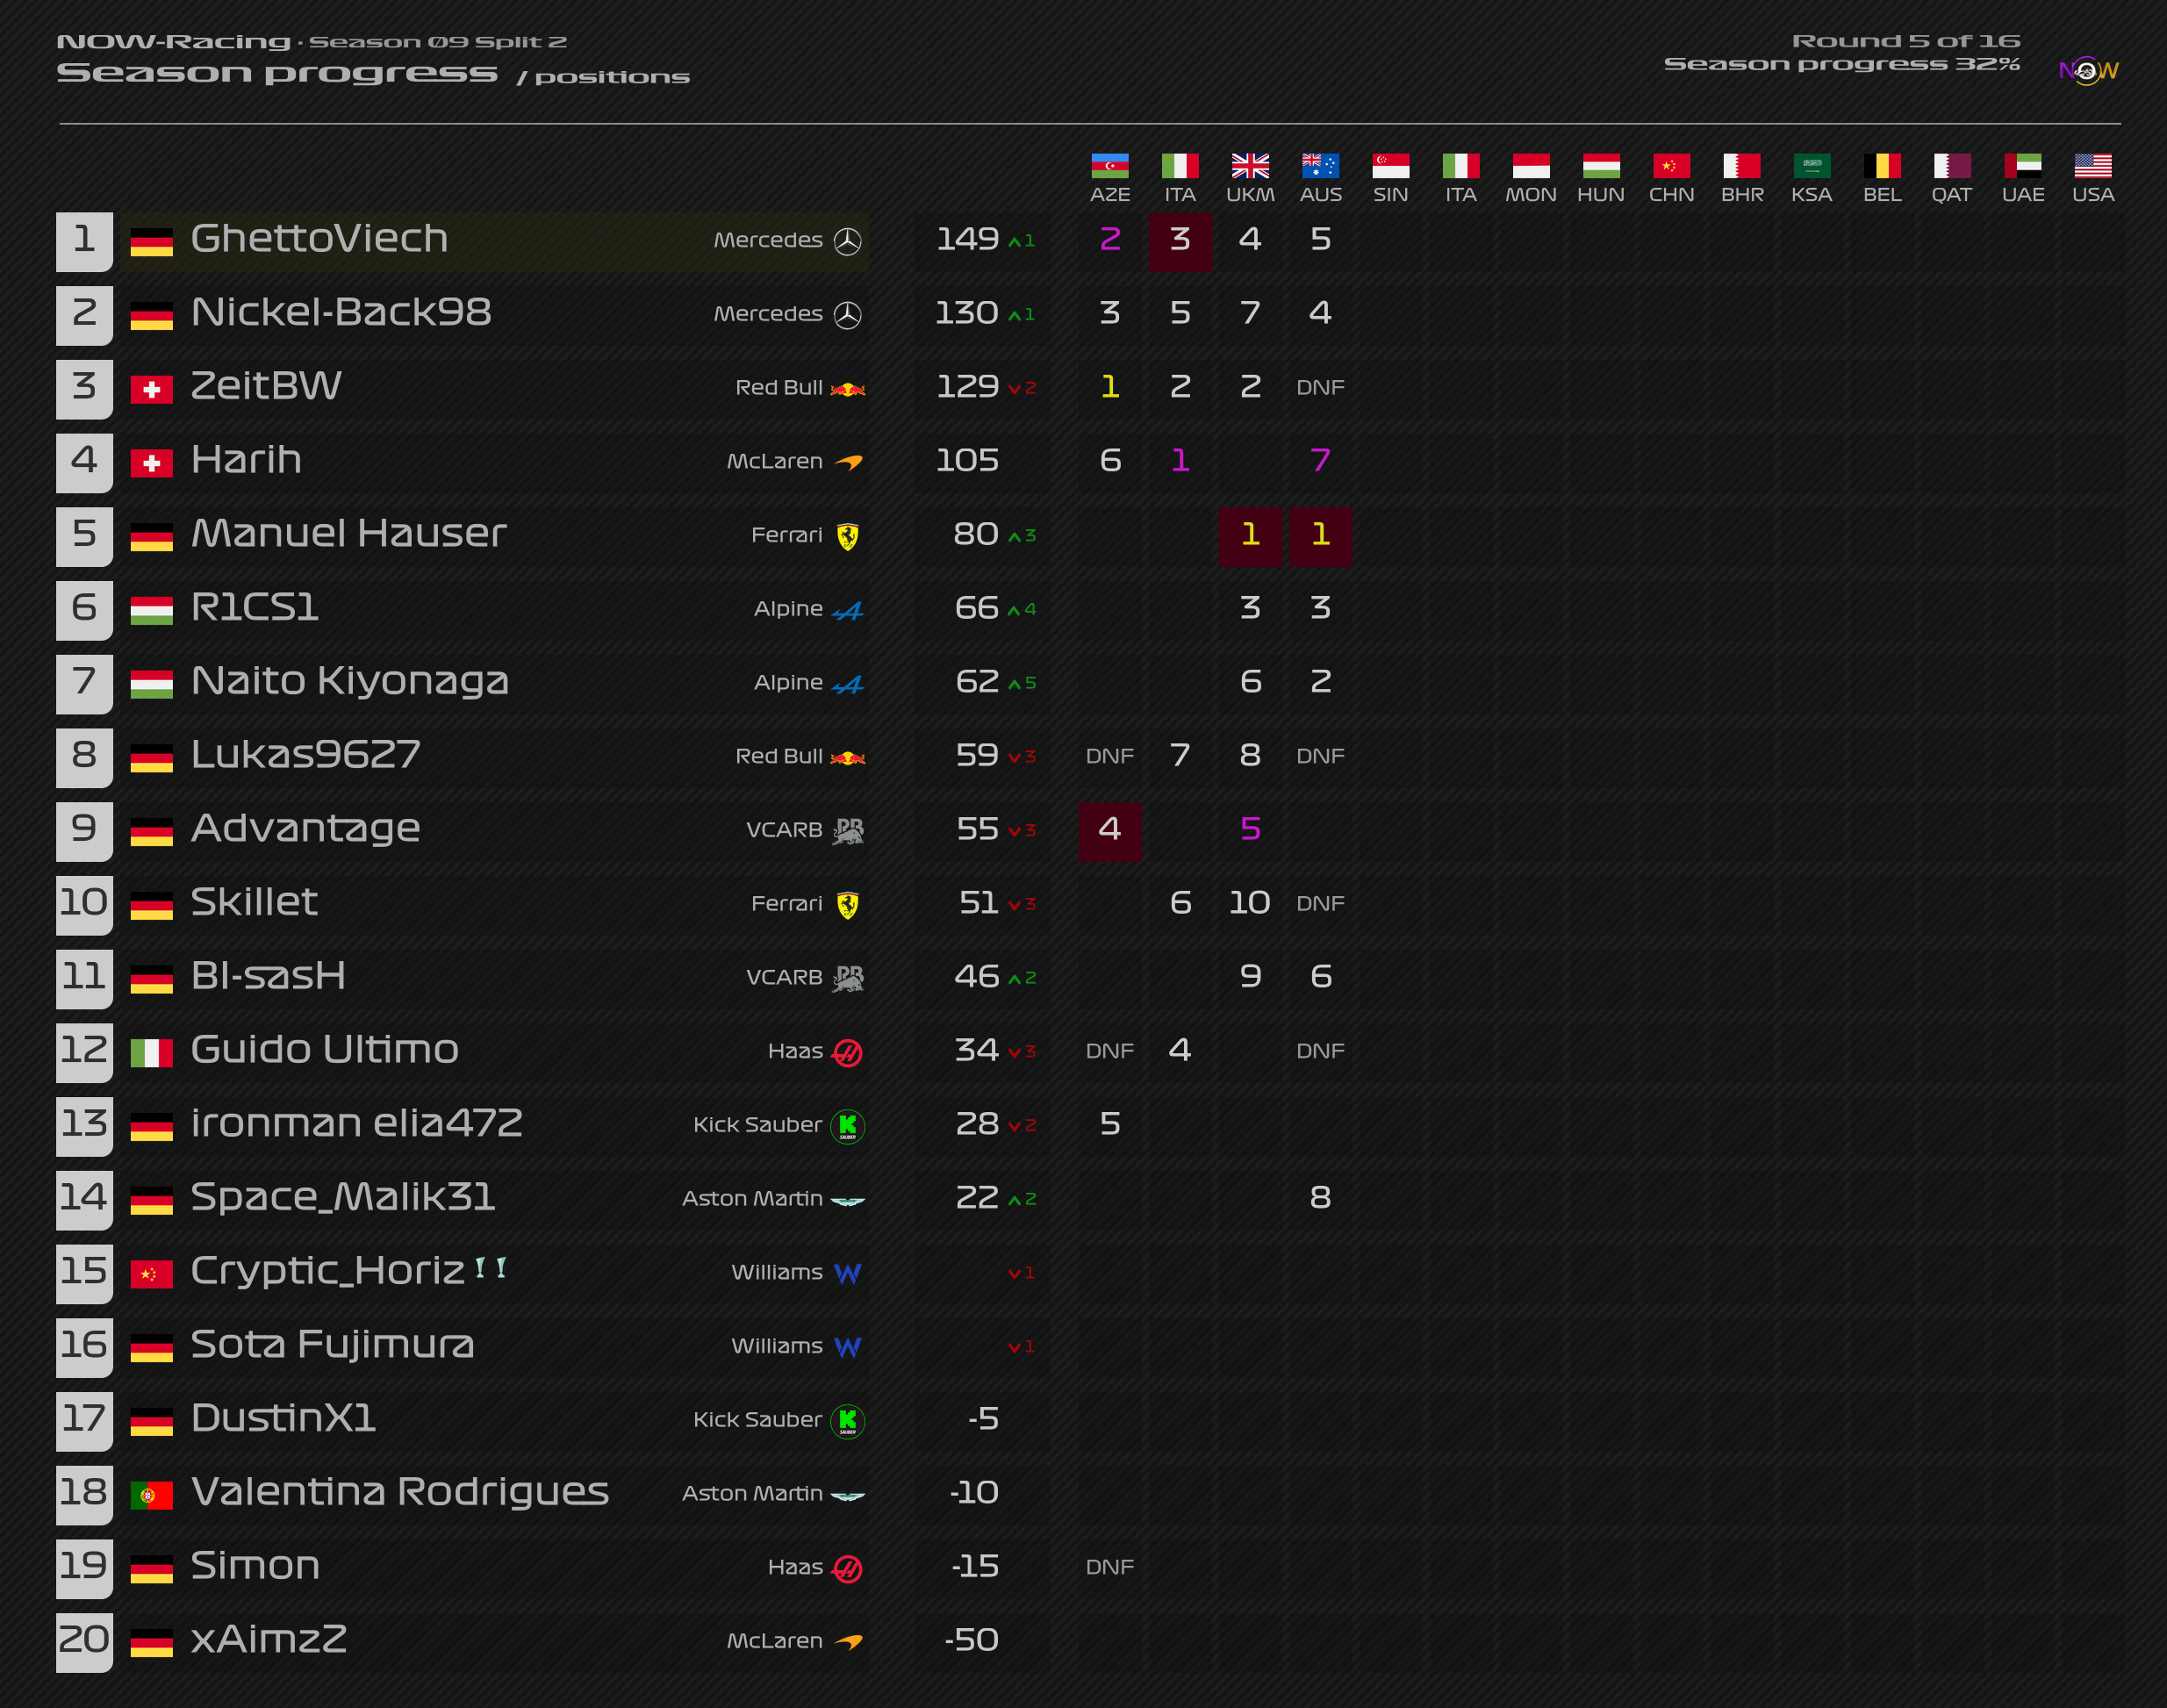This screenshot has width=2167, height=1708.
Task: Click the NOW logo icon top right
Action: click(2087, 70)
